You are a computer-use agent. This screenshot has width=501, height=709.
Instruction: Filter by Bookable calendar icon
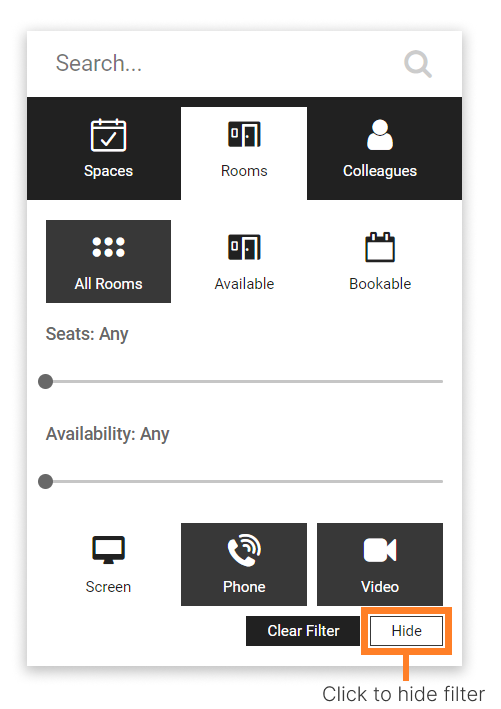pyautogui.click(x=380, y=261)
